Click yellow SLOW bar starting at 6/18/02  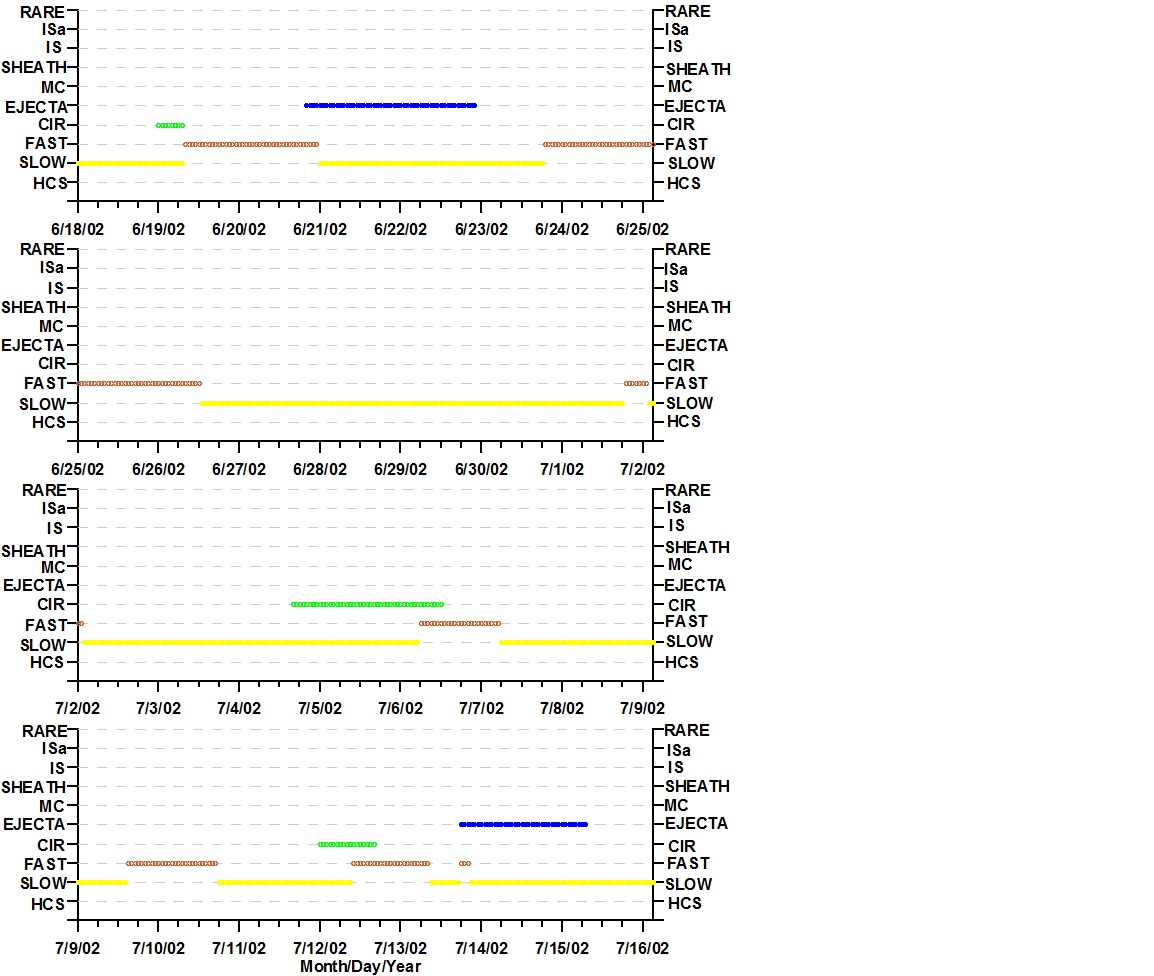tap(131, 163)
